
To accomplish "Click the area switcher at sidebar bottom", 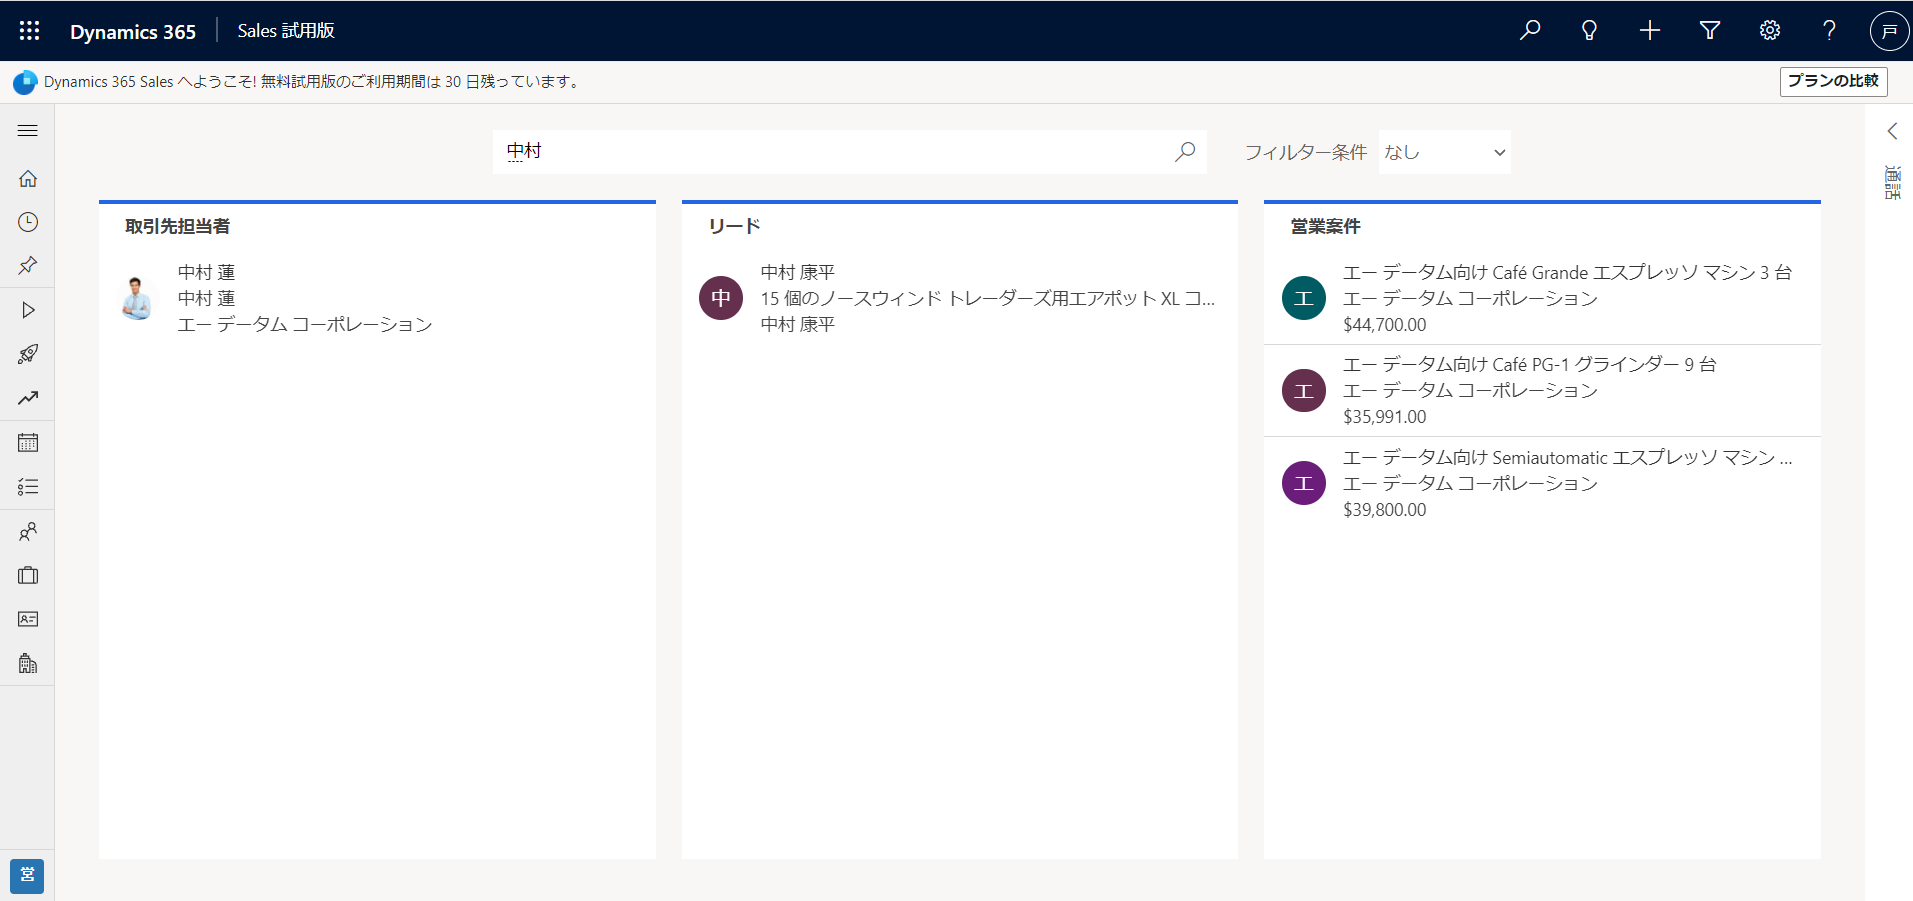I will (x=27, y=876).
